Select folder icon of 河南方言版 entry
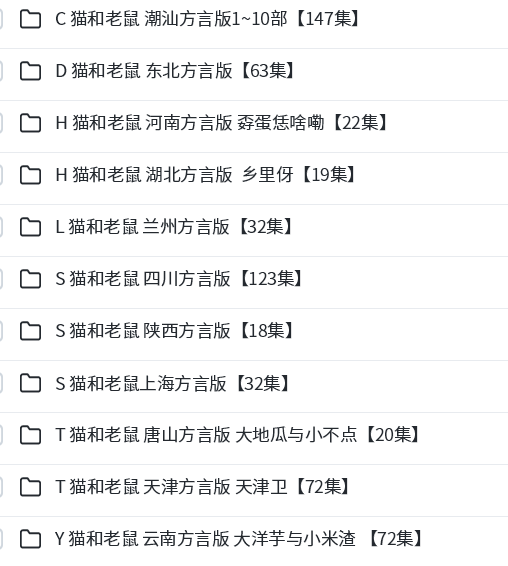Viewport: 508px width, 566px height. [x=30, y=123]
